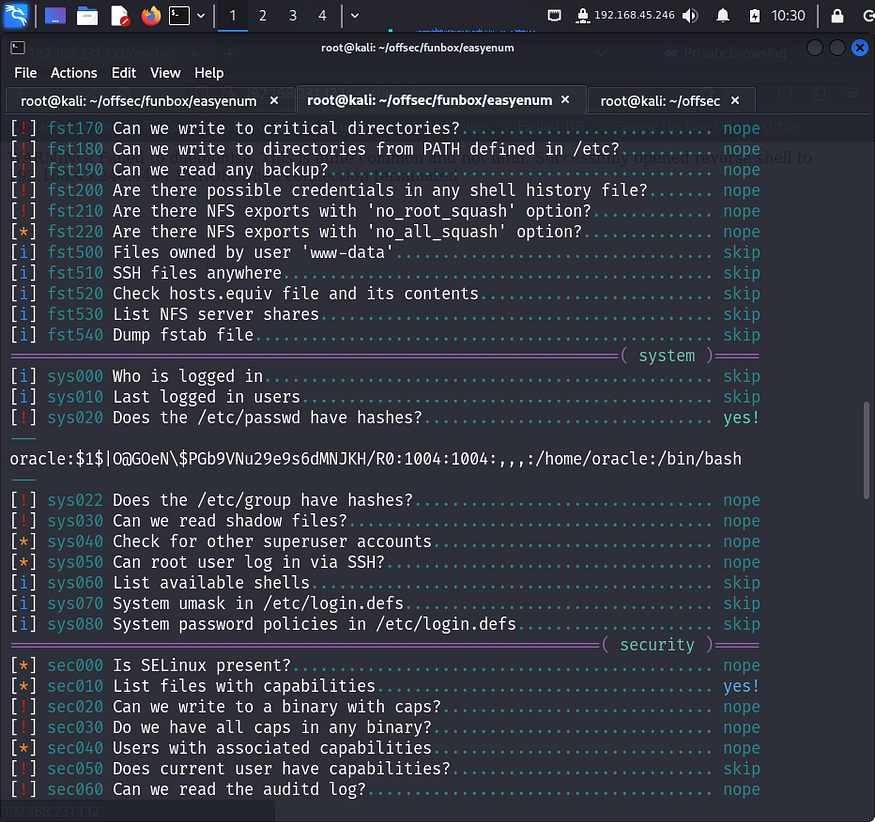Click the sys020 /etc/passwd hashes line
This screenshot has width=875, height=822.
coord(385,417)
